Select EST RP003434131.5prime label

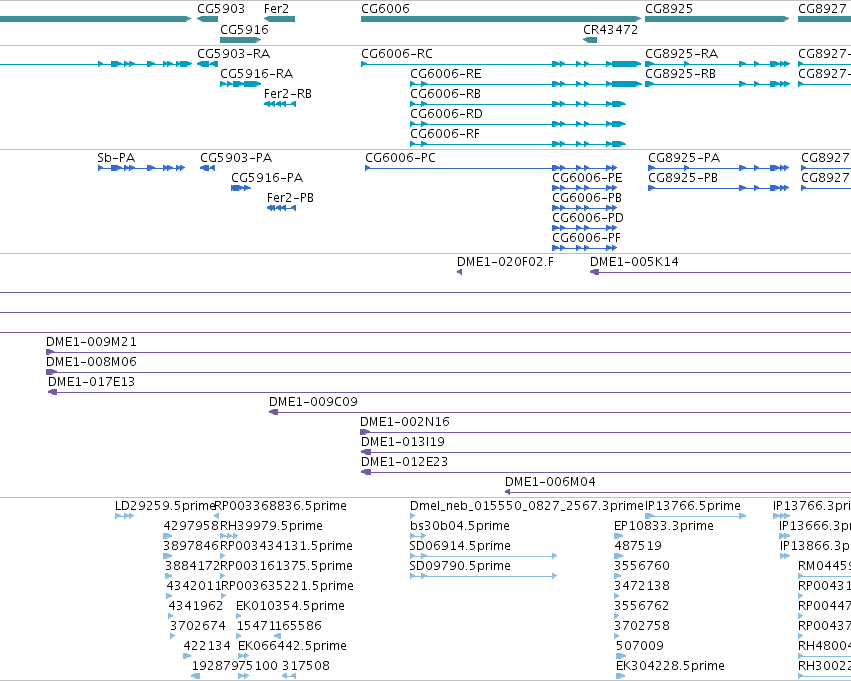click(287, 546)
